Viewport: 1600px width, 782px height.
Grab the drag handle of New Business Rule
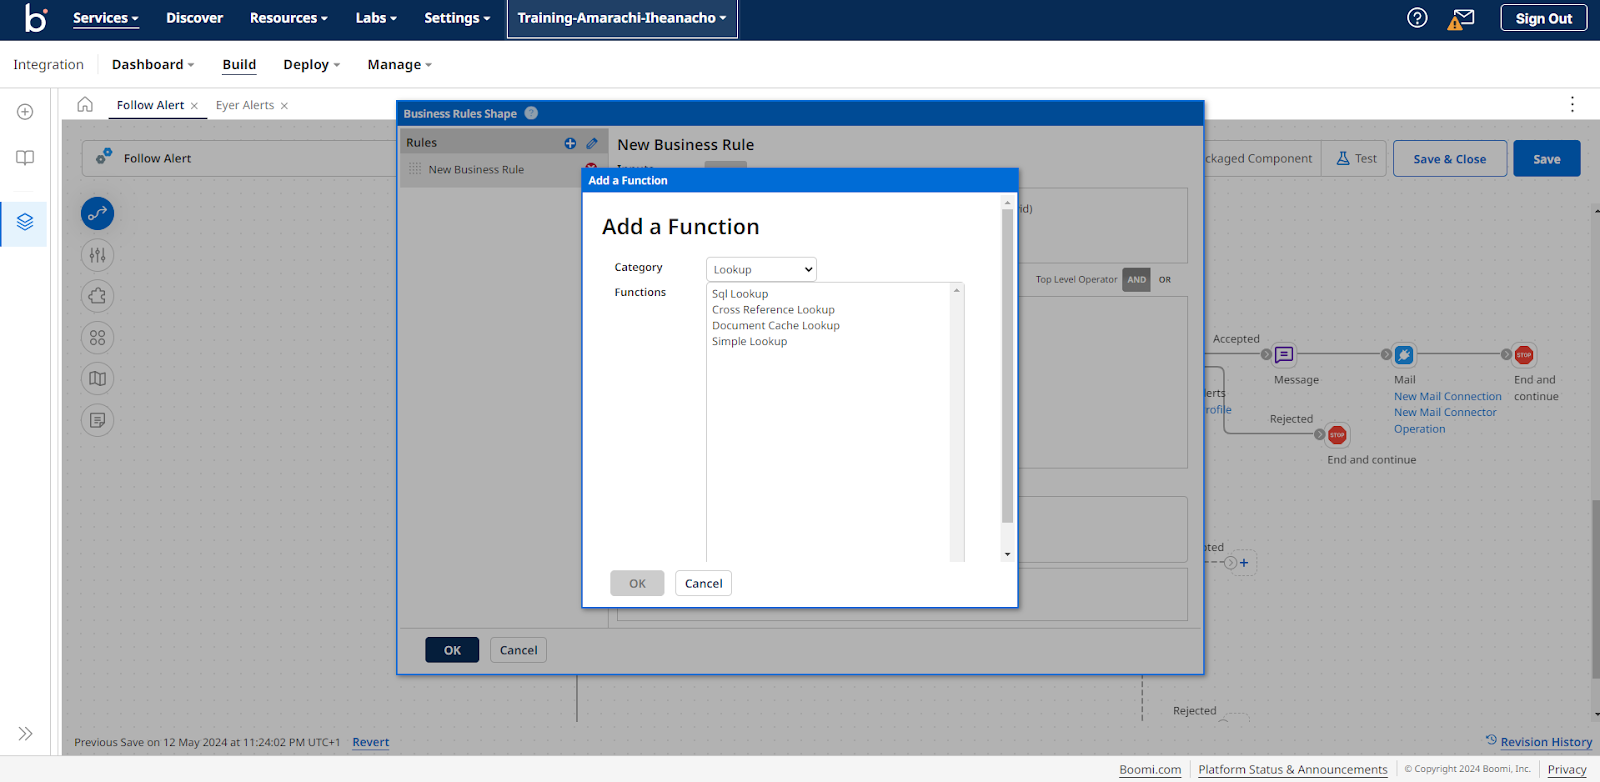click(x=415, y=169)
